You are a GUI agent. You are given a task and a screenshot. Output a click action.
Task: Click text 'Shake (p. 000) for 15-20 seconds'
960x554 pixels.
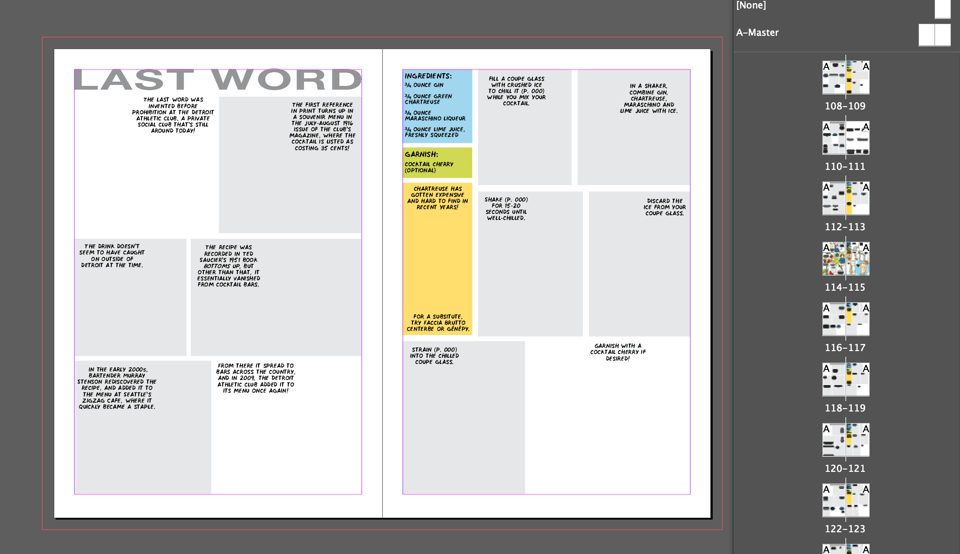(x=506, y=209)
